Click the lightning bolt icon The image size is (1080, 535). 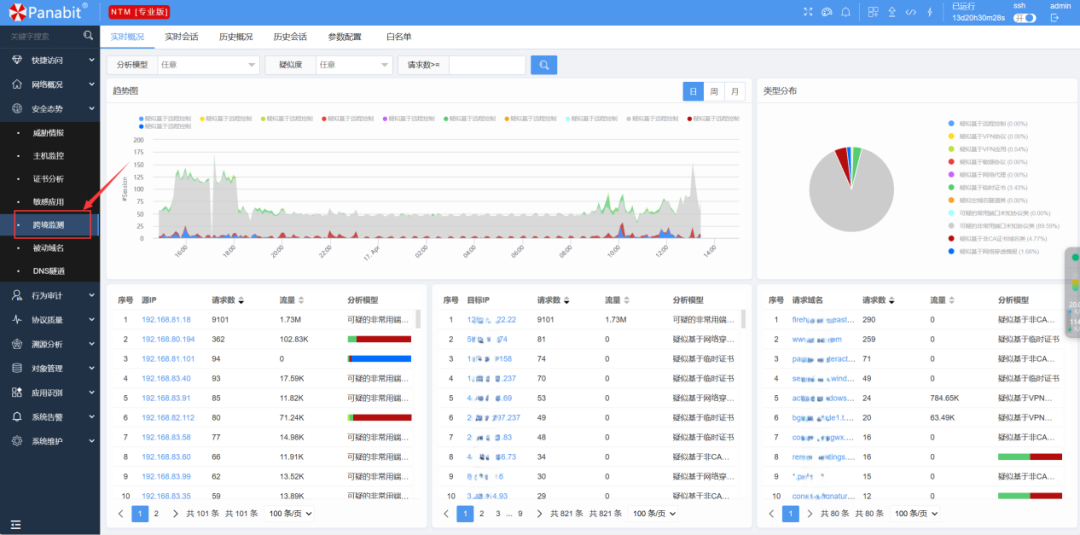930,12
